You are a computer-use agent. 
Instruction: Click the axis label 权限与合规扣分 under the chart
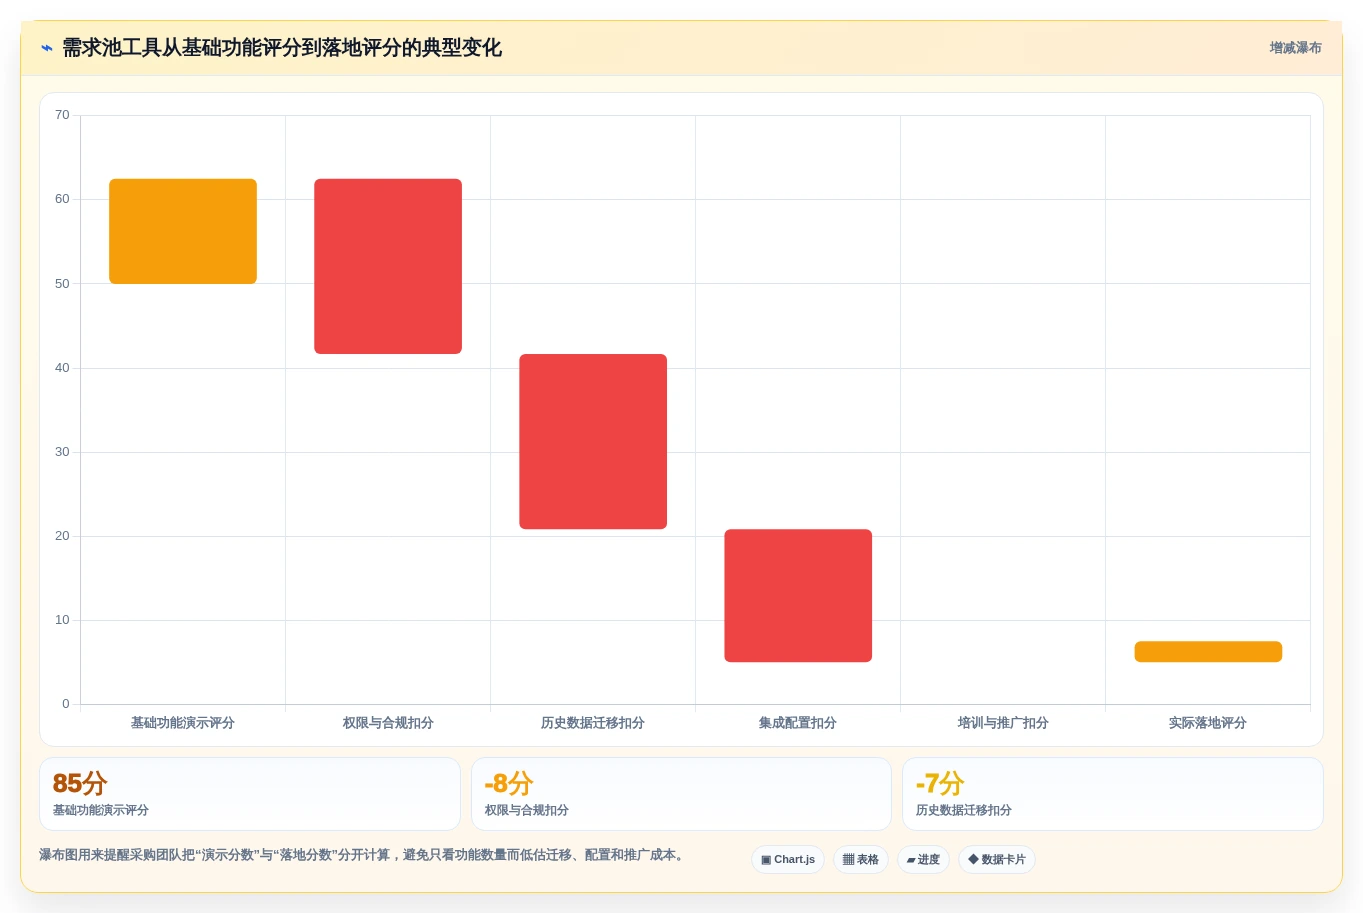388,723
